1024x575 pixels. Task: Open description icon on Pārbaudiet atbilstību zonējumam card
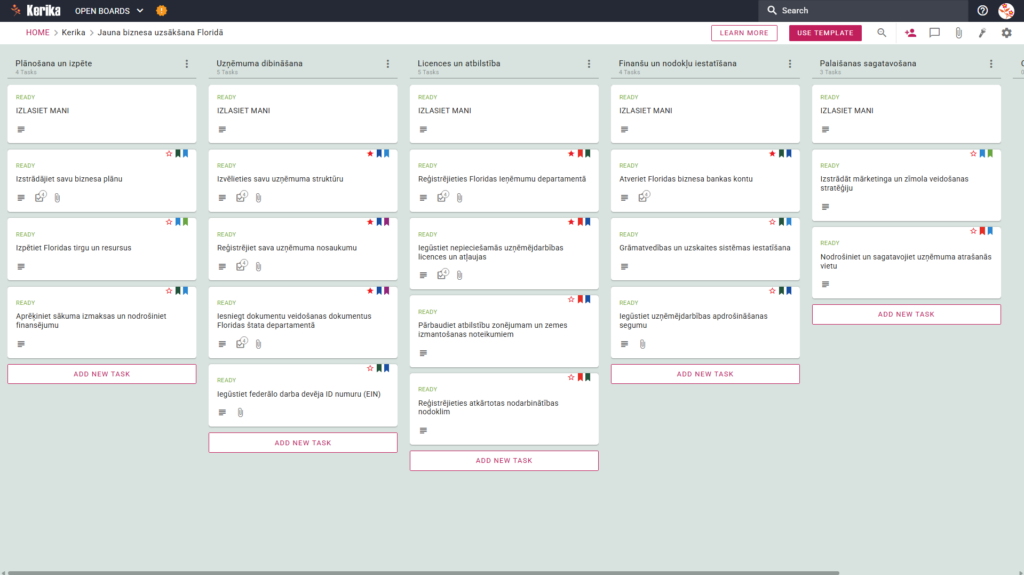click(423, 353)
